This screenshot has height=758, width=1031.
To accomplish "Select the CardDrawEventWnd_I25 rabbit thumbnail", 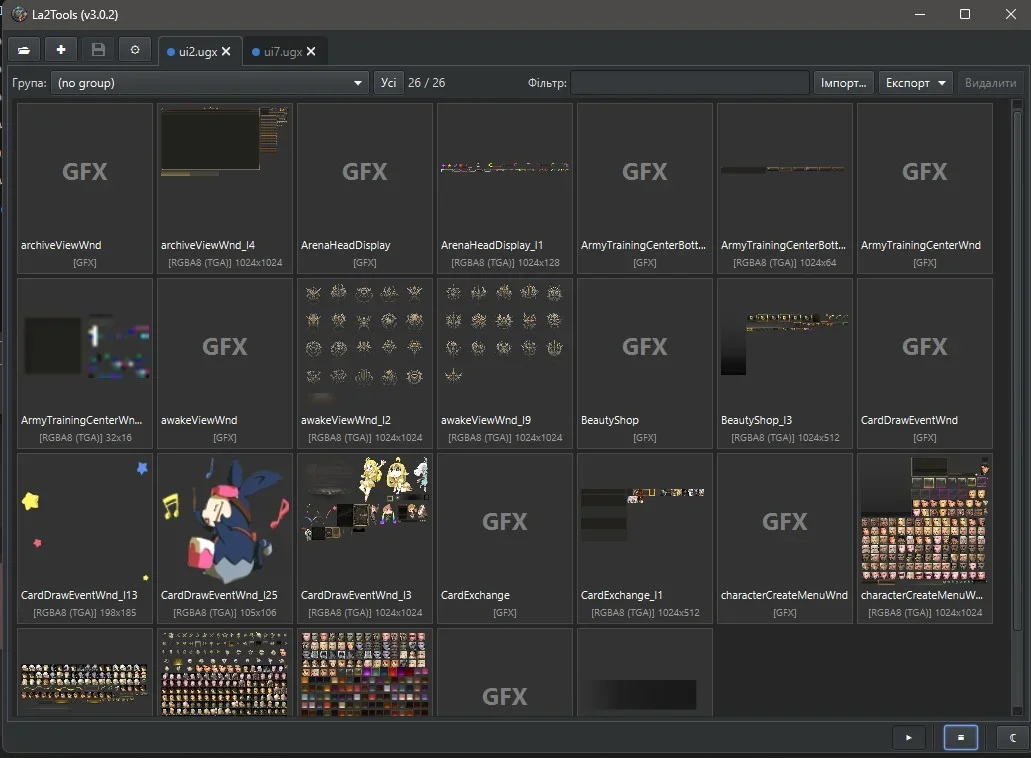I will pyautogui.click(x=225, y=538).
